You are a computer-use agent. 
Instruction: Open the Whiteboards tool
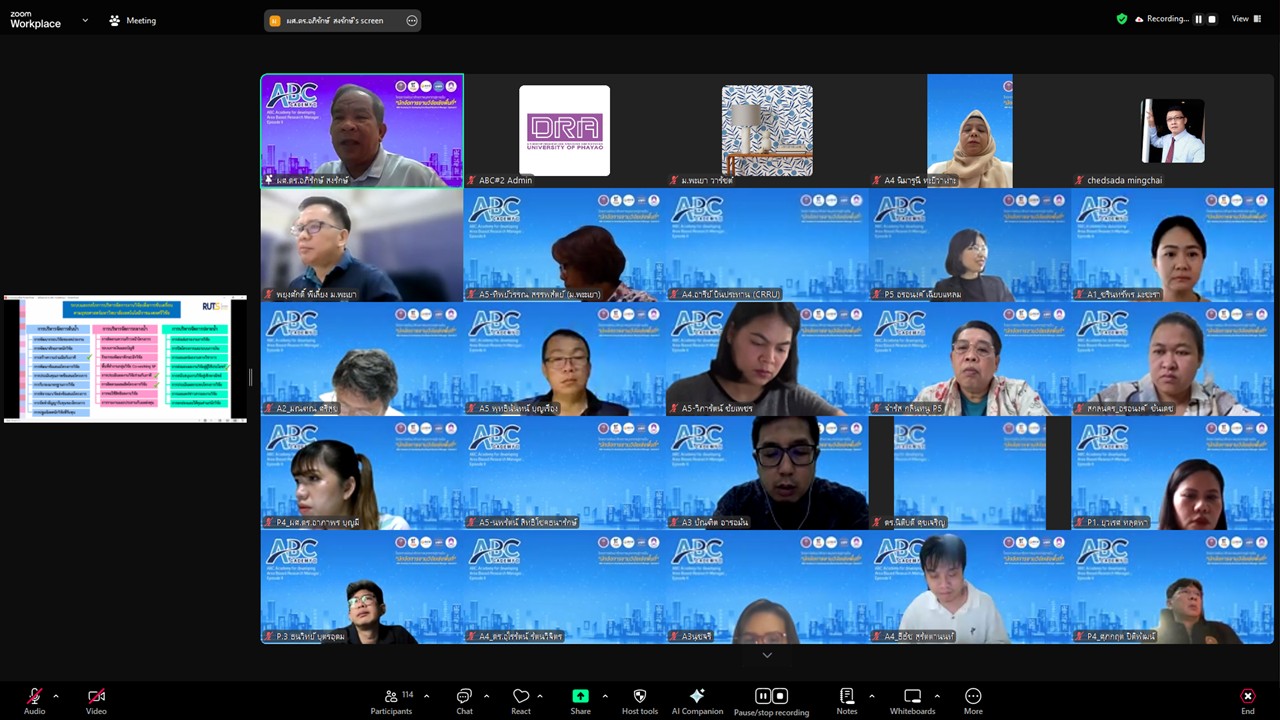point(912,701)
